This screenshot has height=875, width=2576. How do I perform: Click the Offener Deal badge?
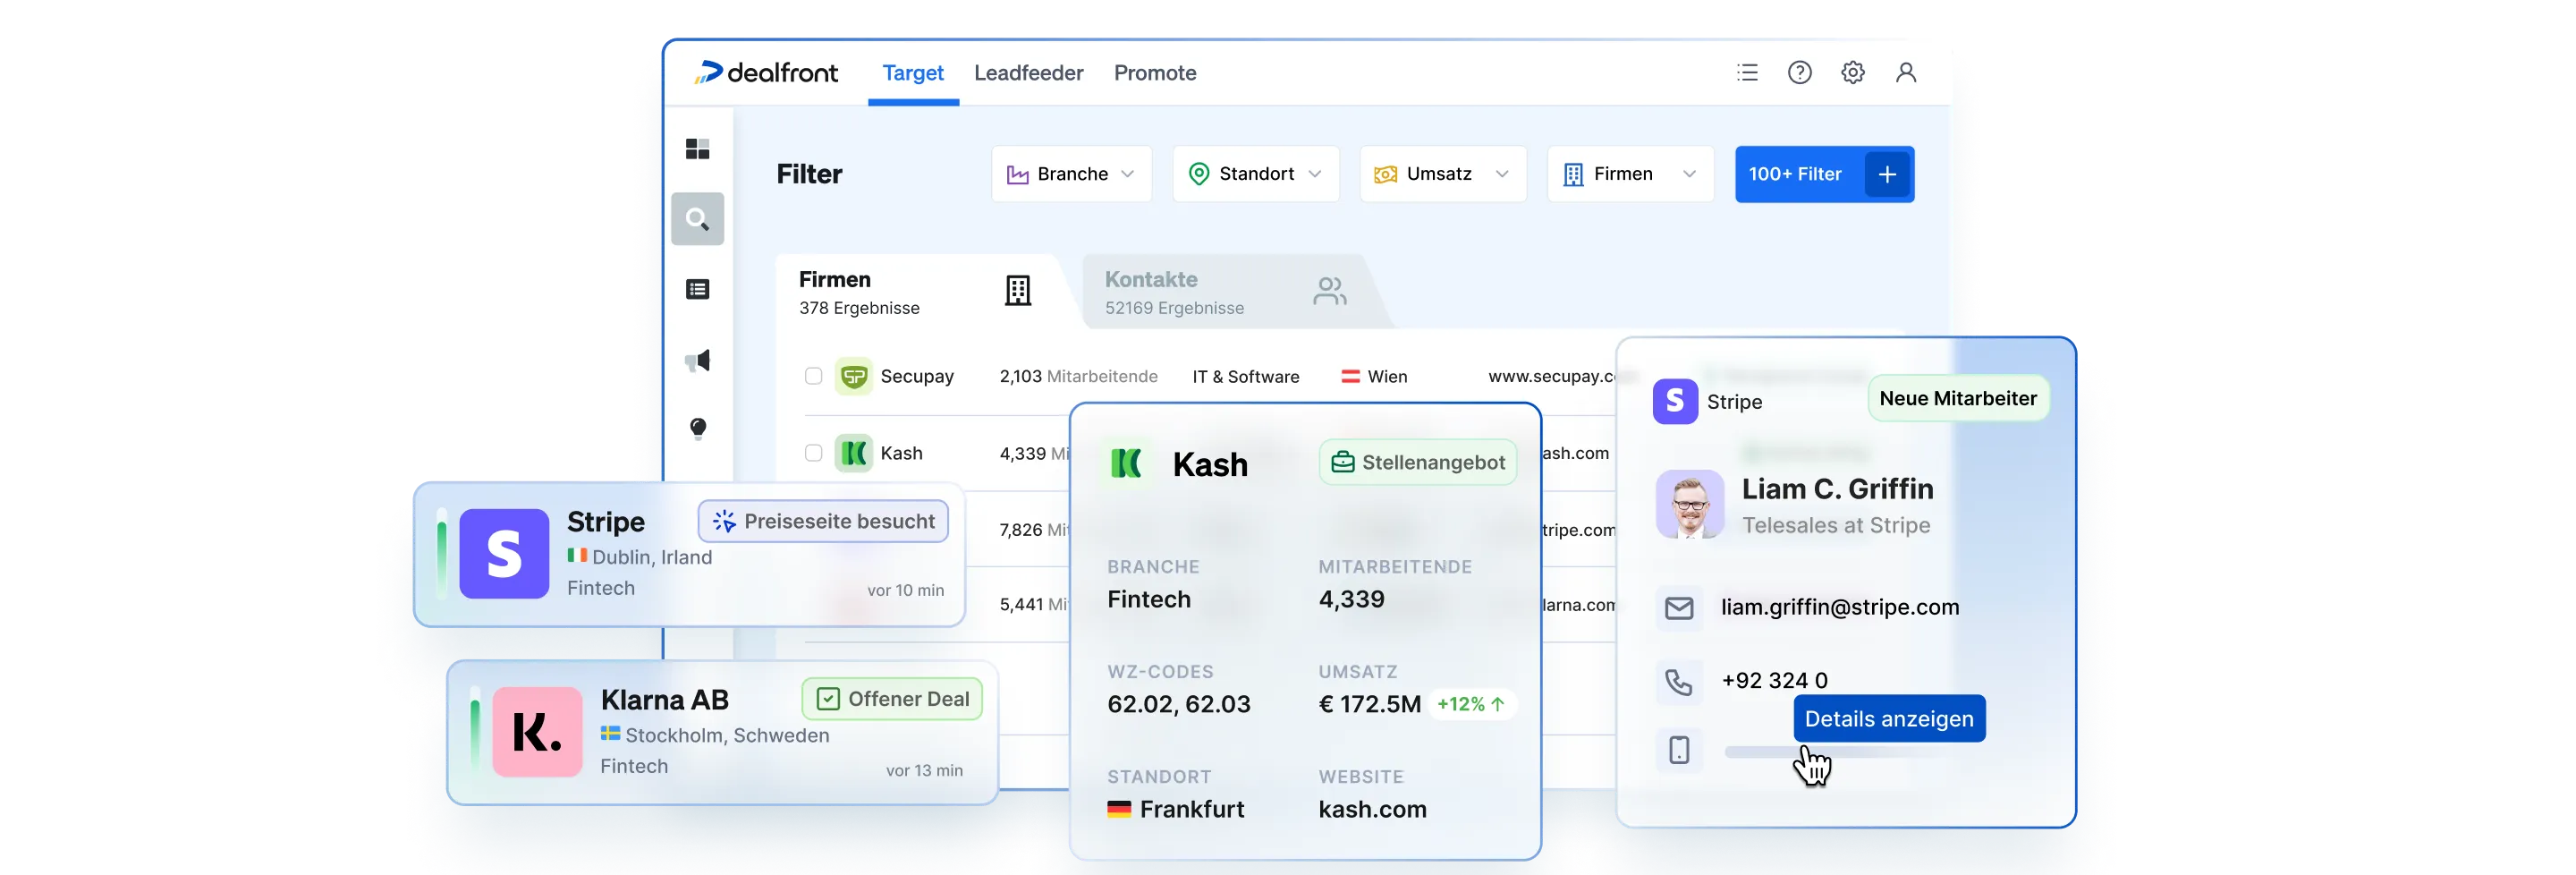click(x=892, y=699)
